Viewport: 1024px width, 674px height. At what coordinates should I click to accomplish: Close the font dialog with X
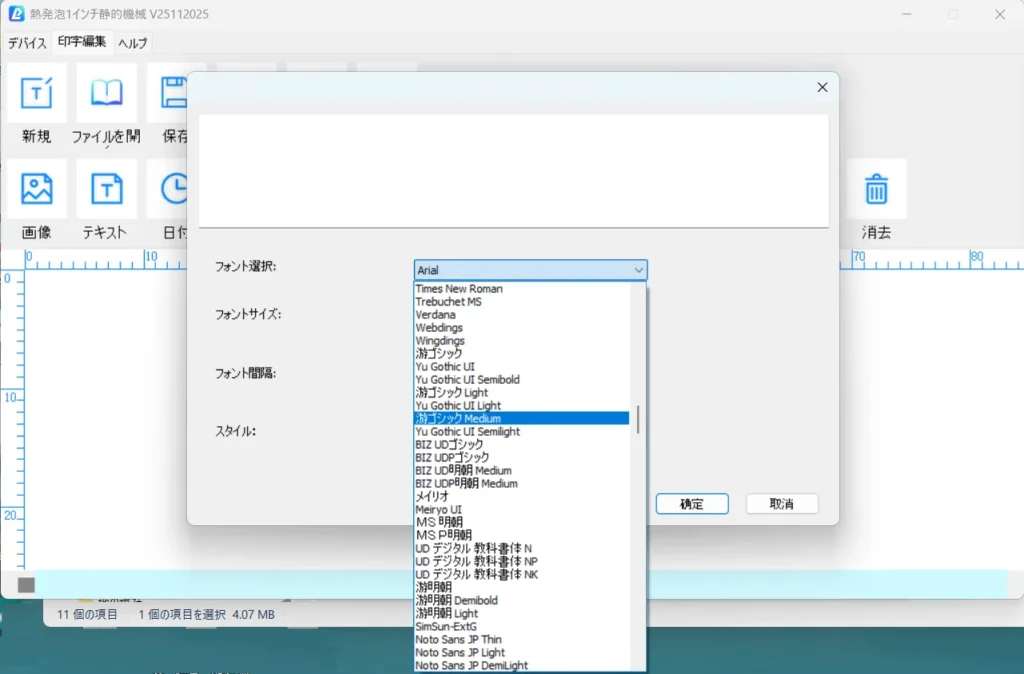(822, 87)
